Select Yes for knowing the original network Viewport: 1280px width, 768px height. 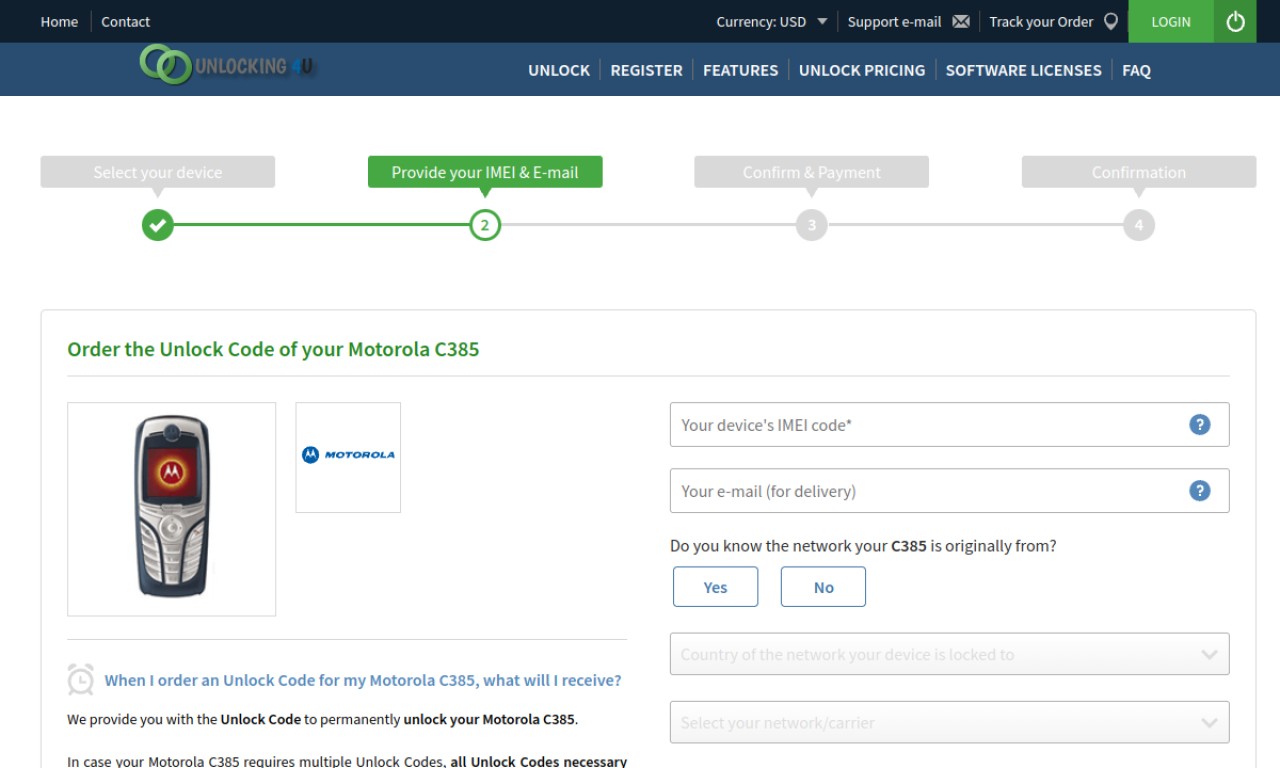point(715,587)
